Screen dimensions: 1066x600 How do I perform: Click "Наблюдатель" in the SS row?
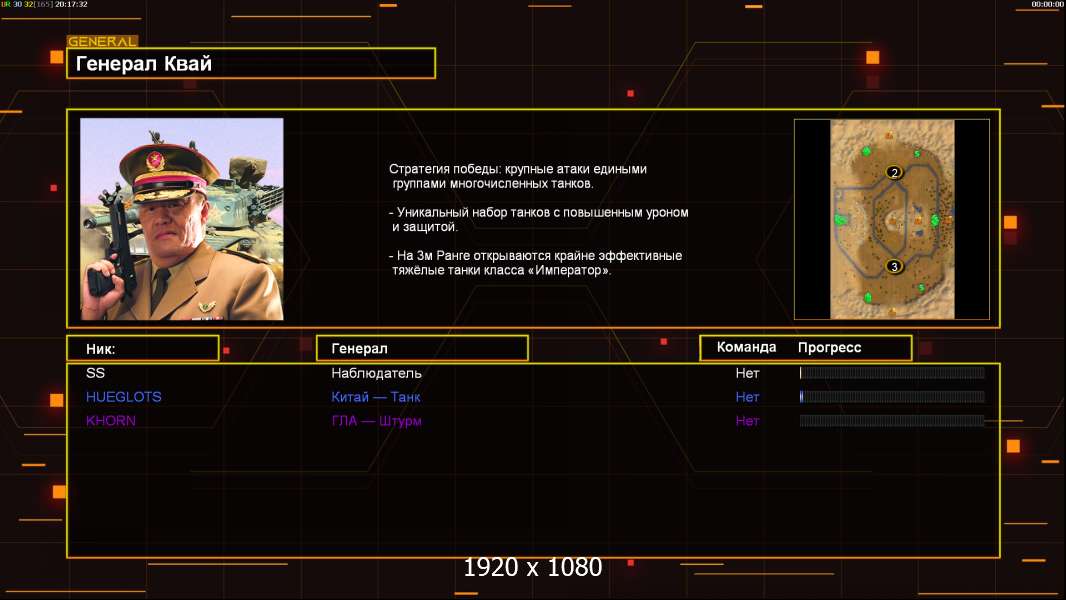(376, 373)
